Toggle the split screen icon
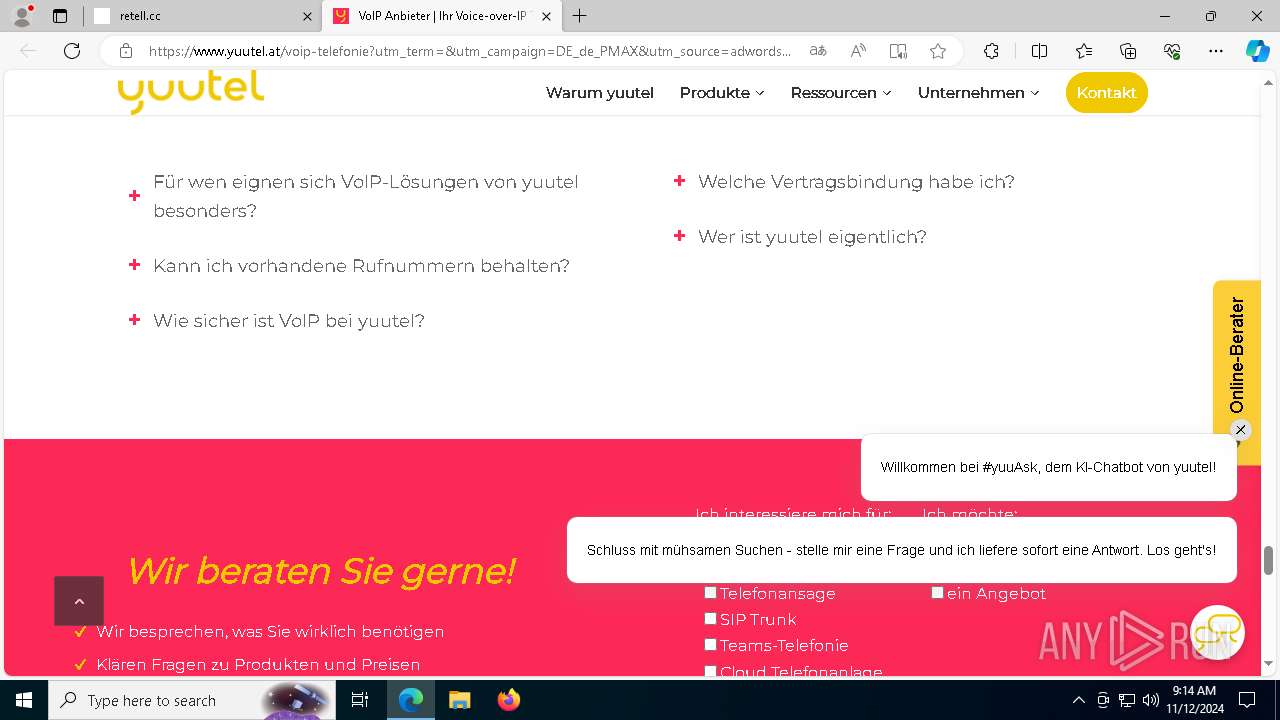Screen dimensions: 1280x720 [1039, 51]
